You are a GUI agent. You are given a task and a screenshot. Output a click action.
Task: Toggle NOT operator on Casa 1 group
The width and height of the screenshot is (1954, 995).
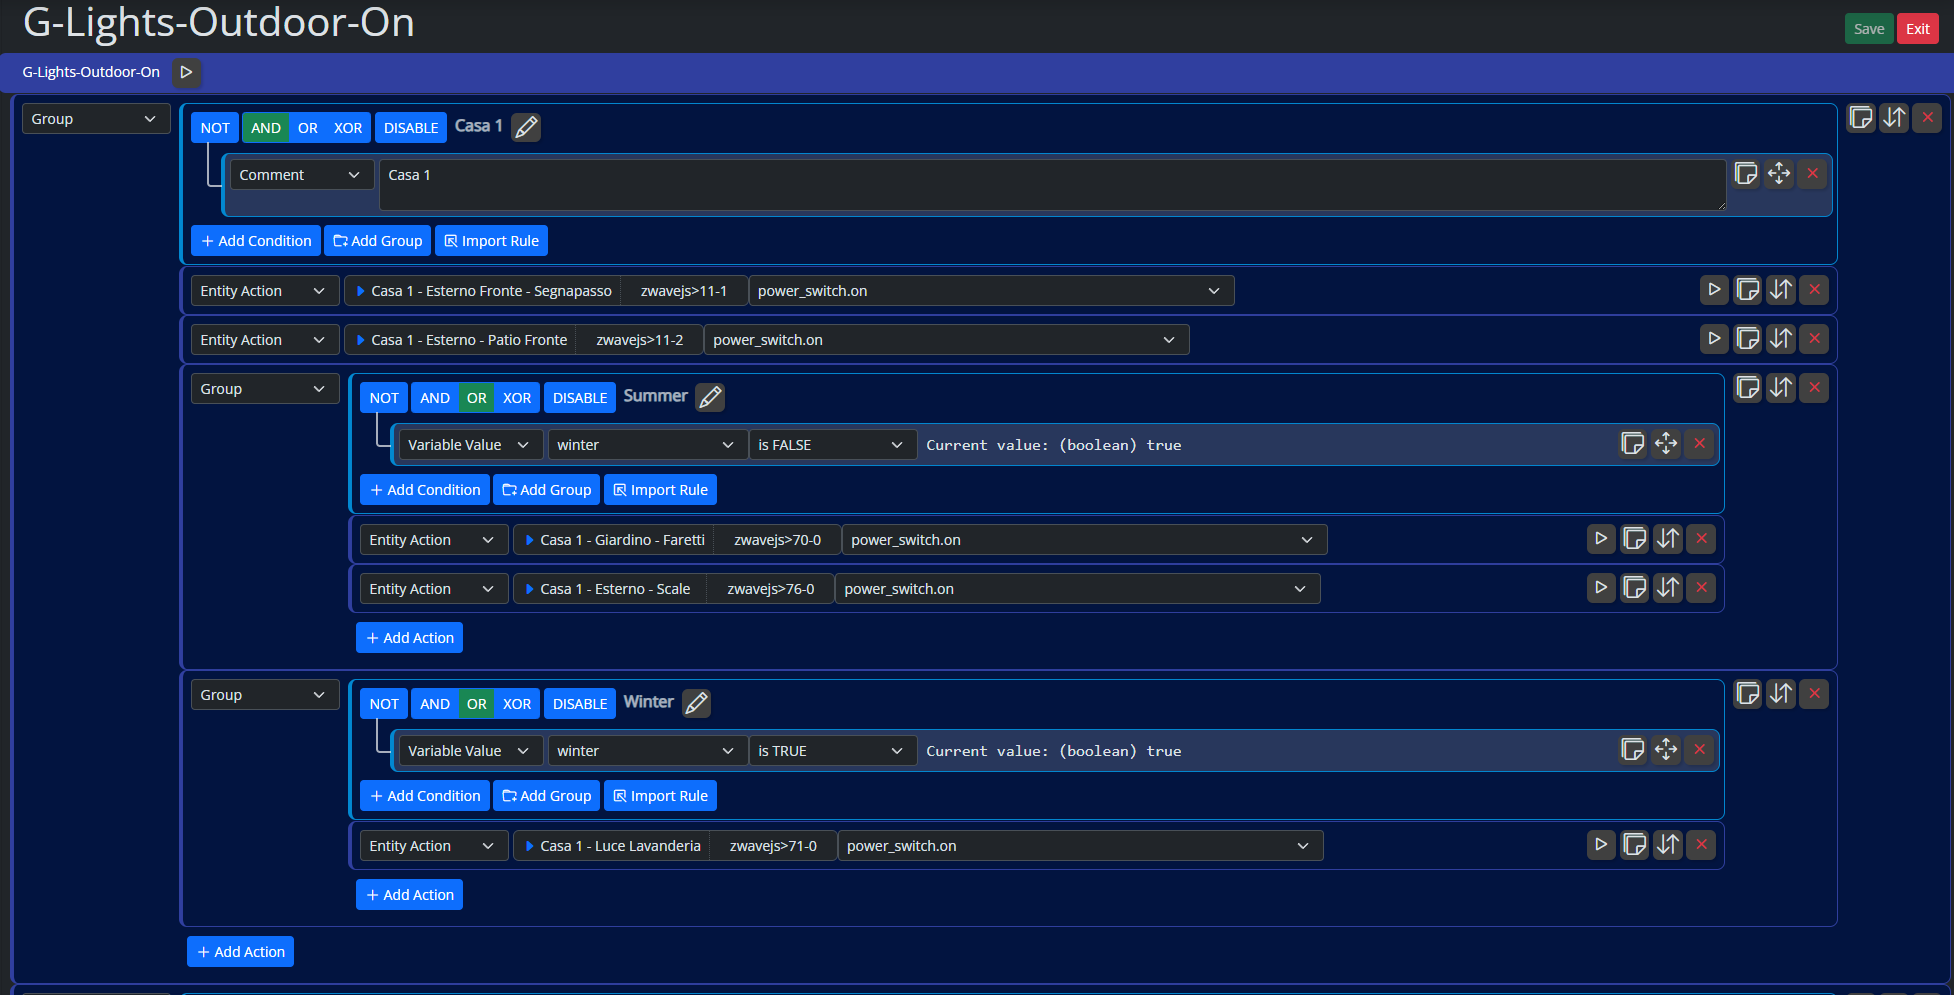tap(215, 128)
